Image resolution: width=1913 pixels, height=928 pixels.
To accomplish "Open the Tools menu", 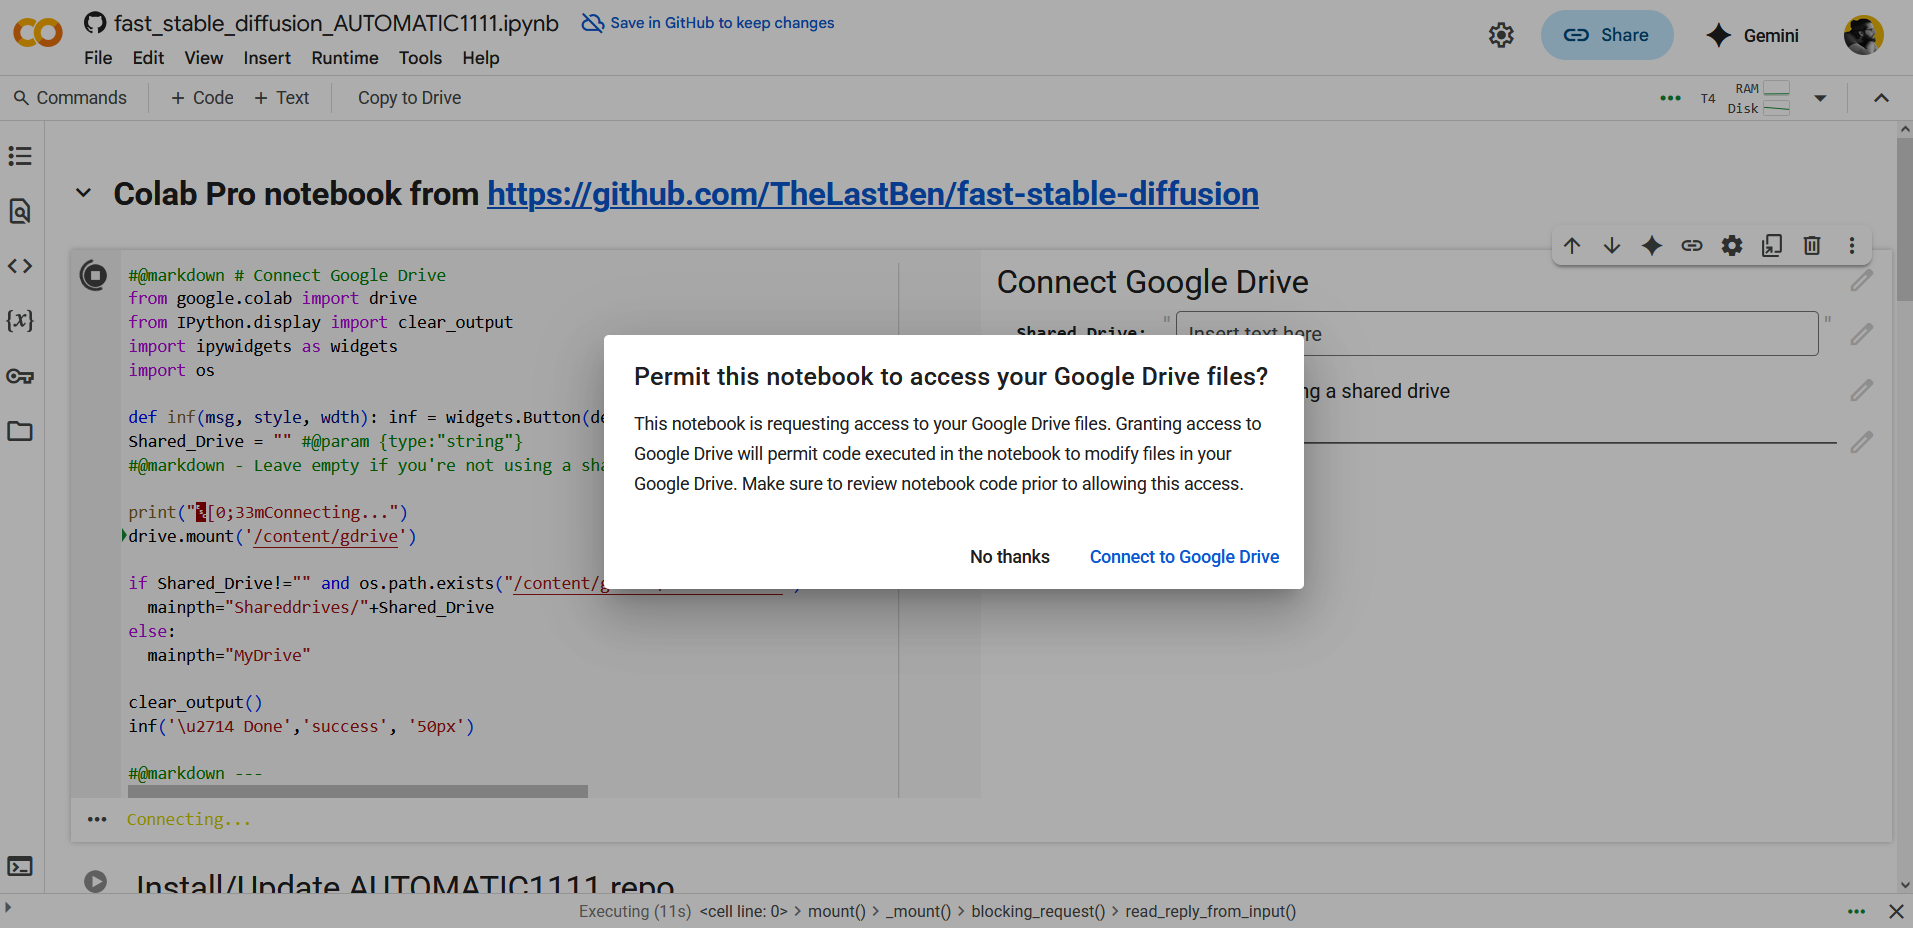I will (x=420, y=58).
